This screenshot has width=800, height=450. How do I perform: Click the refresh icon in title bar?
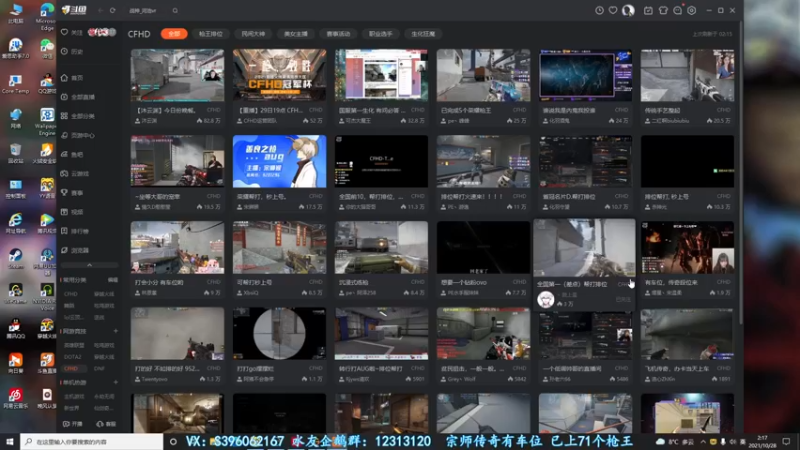coord(112,10)
